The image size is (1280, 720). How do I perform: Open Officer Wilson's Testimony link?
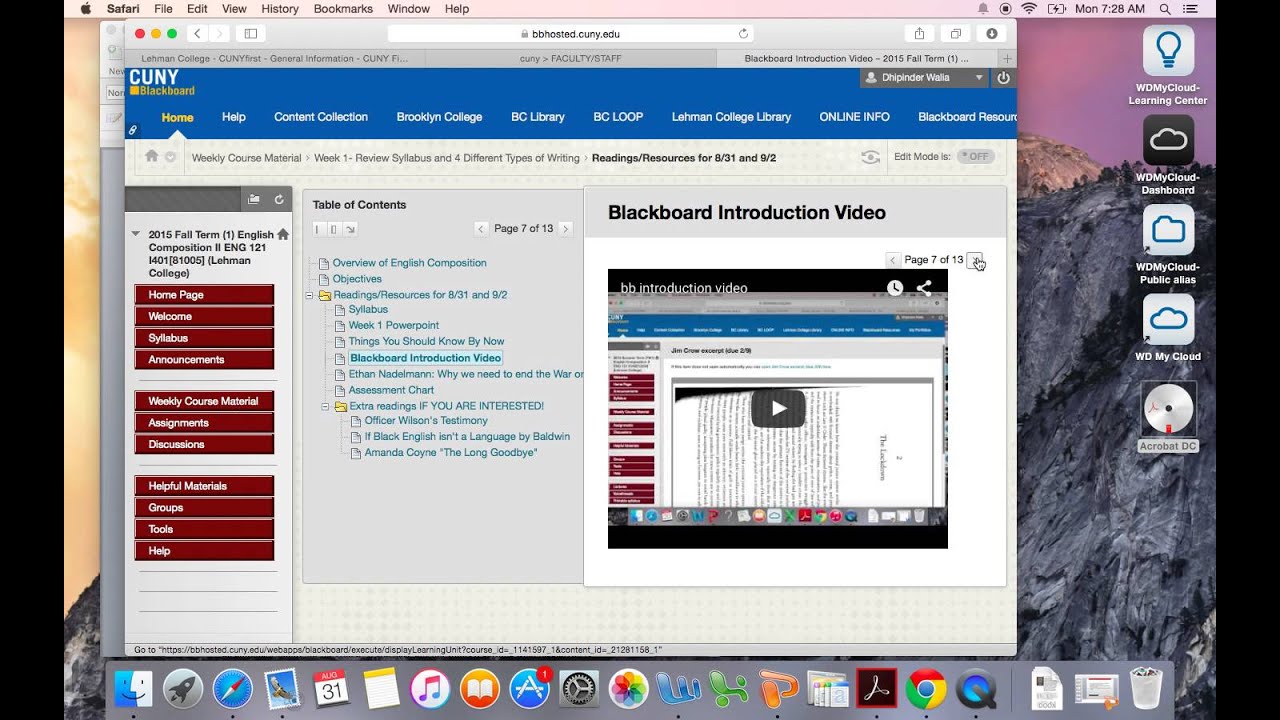click(426, 421)
